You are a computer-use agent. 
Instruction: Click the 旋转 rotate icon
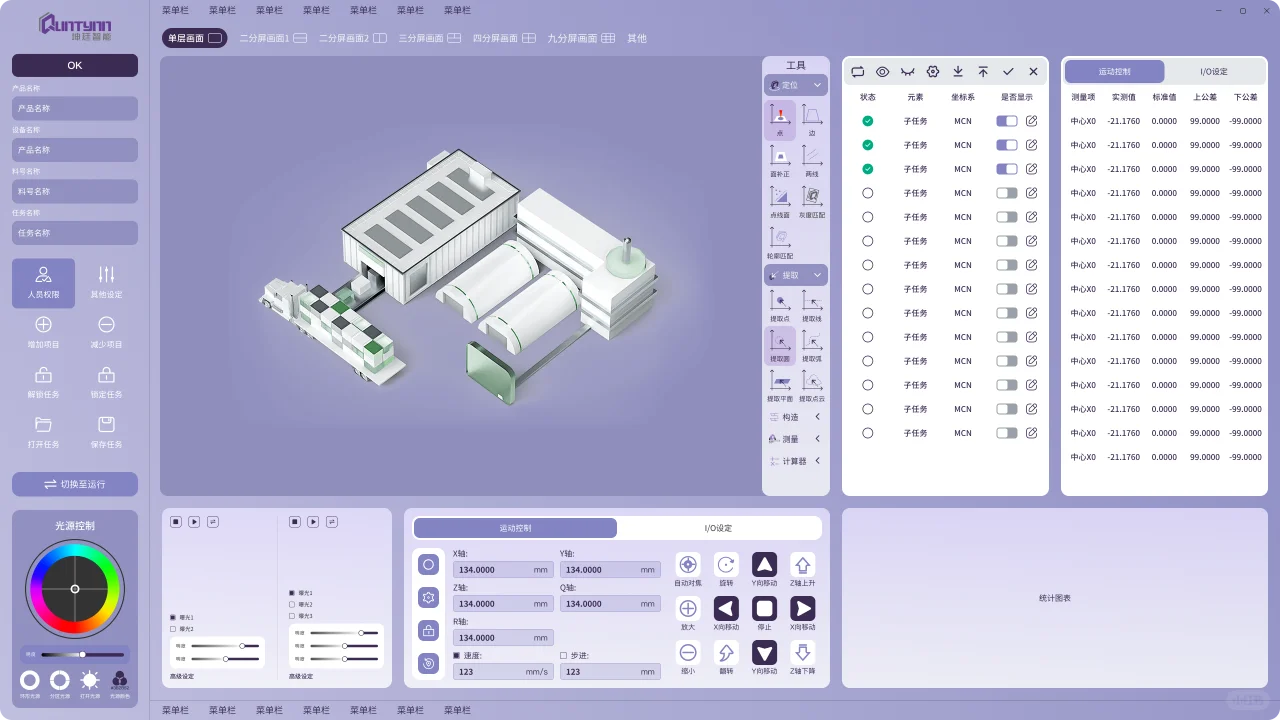(726, 564)
